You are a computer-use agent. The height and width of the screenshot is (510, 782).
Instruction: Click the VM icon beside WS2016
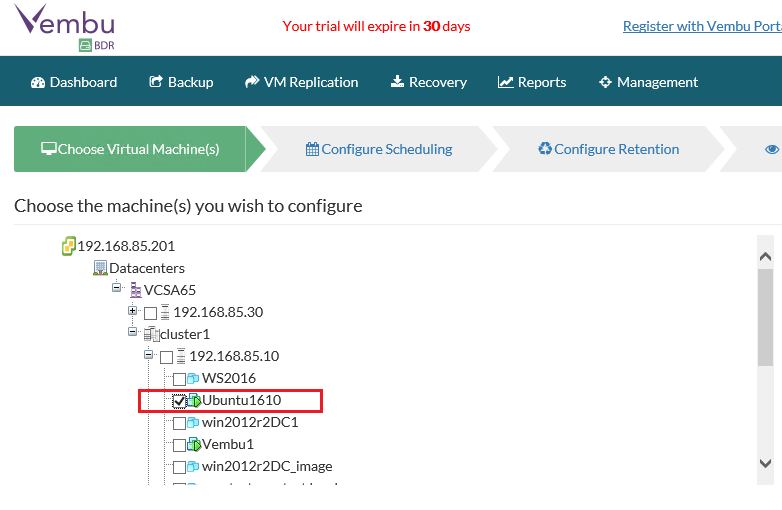coord(194,379)
